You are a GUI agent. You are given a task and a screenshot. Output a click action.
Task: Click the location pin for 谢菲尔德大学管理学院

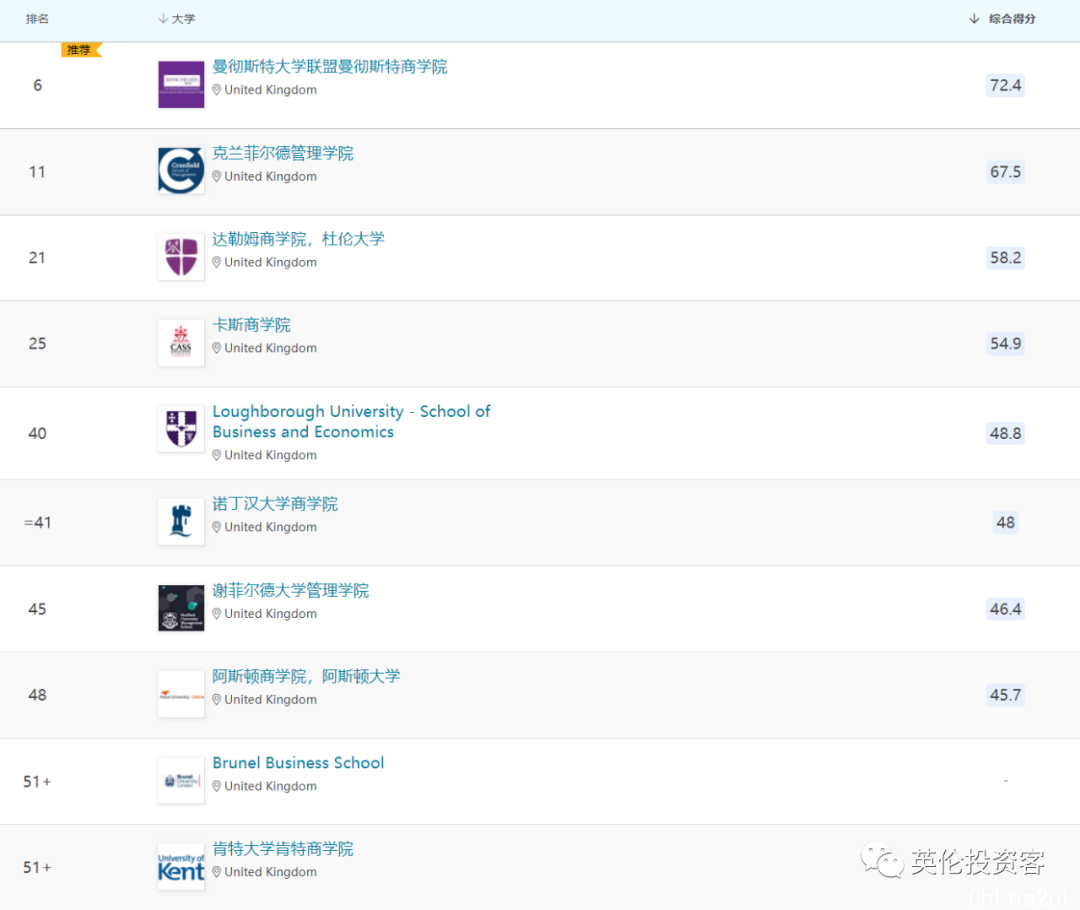pos(216,614)
